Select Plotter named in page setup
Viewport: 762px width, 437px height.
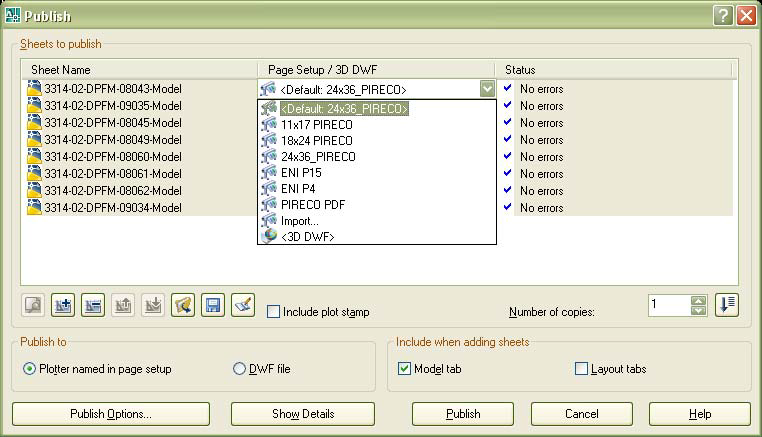tap(29, 369)
